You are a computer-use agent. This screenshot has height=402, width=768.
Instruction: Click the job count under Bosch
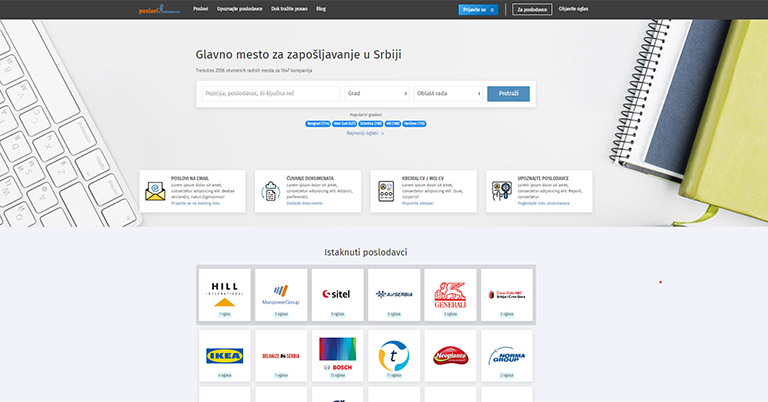coord(337,376)
